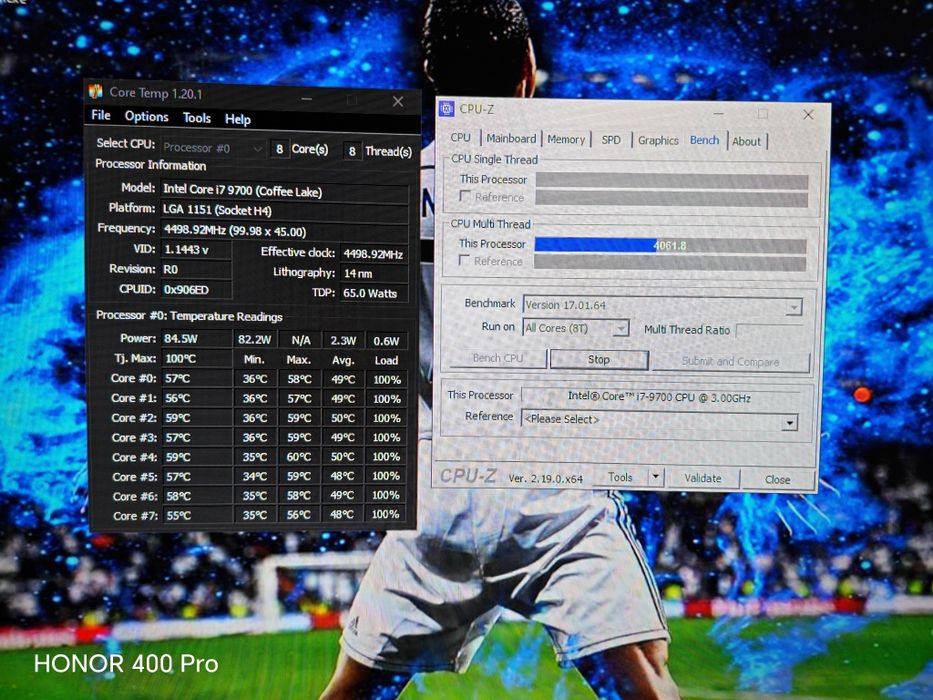The image size is (933, 700).
Task: Click the CPU-Z app icon in title bar
Action: coord(446,108)
